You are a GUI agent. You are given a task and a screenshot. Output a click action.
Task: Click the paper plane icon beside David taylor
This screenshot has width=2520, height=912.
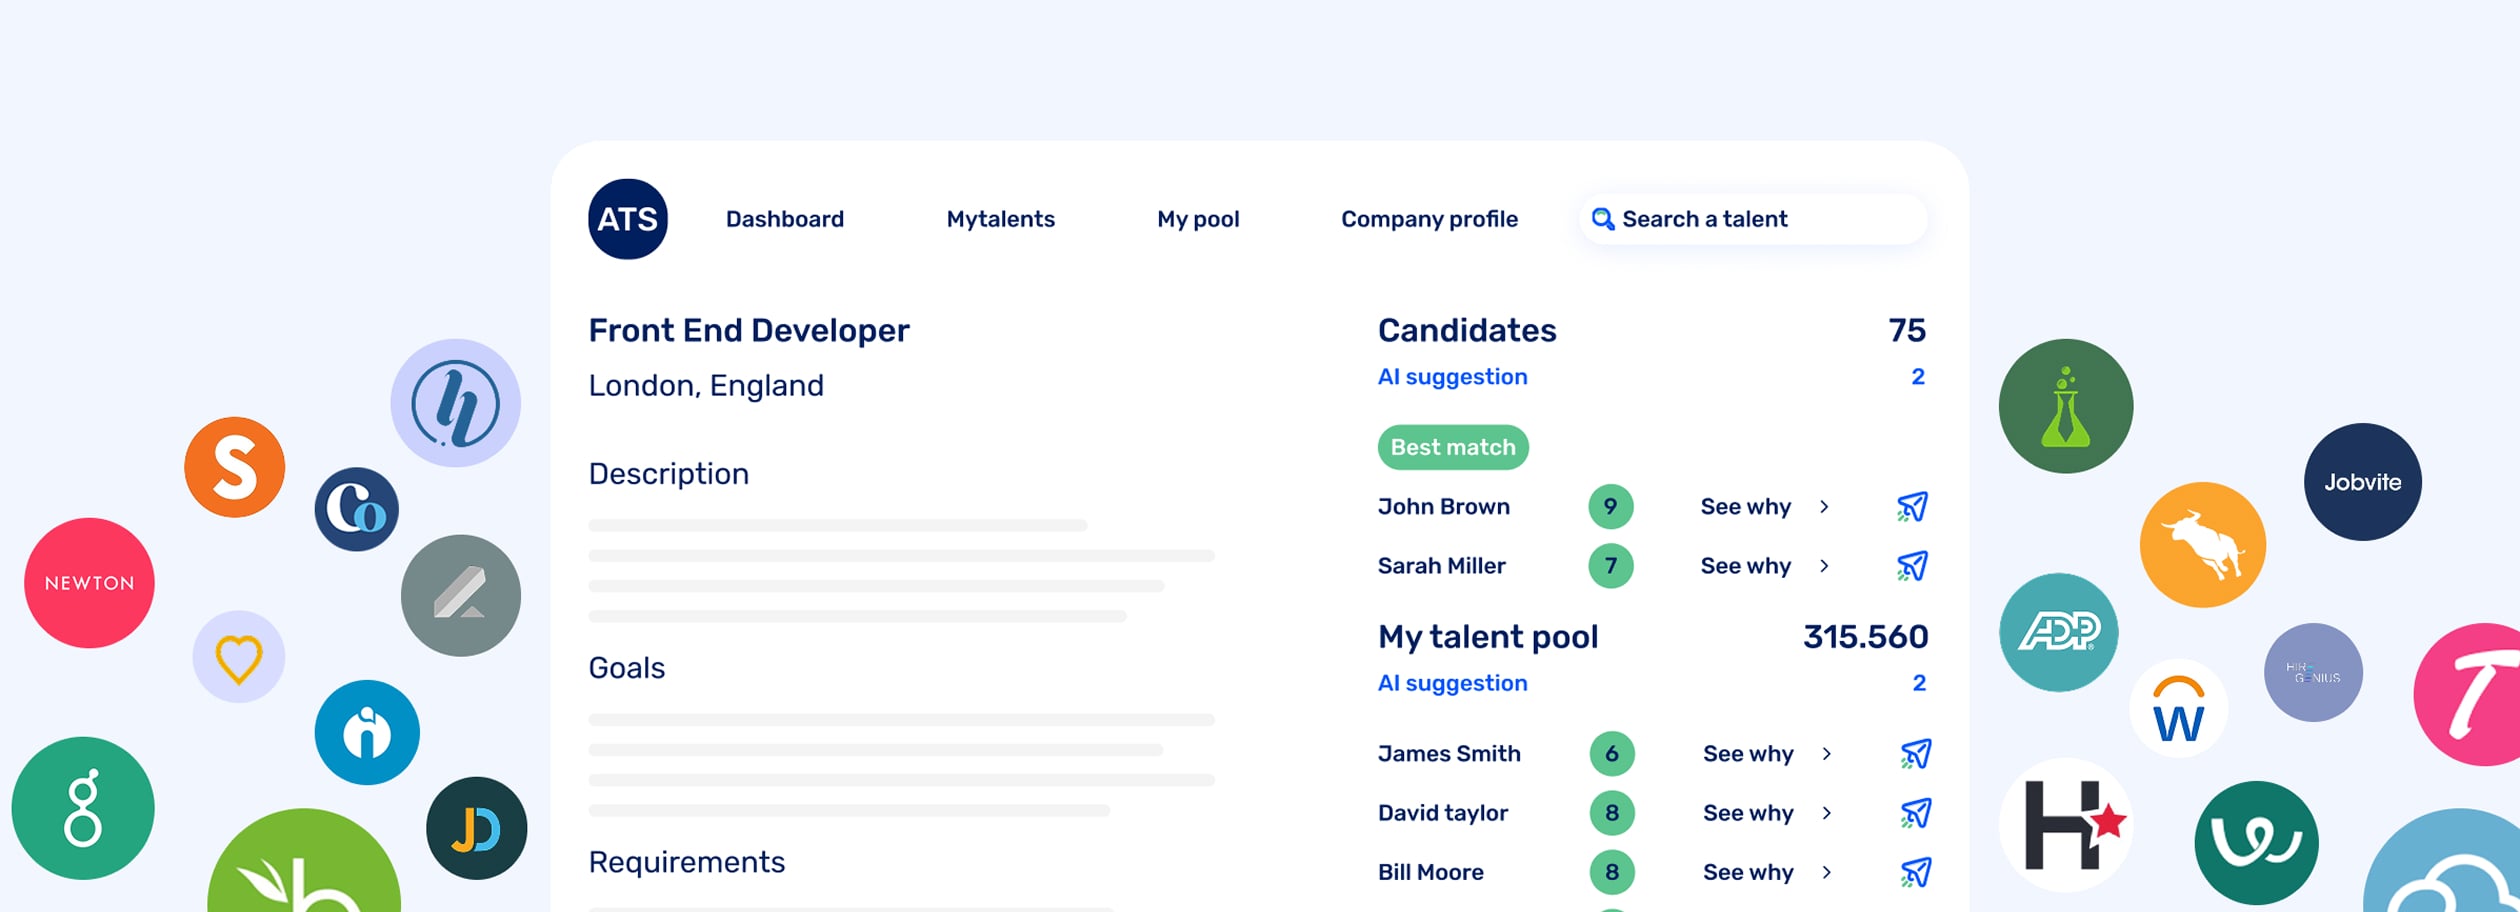[x=1915, y=813]
